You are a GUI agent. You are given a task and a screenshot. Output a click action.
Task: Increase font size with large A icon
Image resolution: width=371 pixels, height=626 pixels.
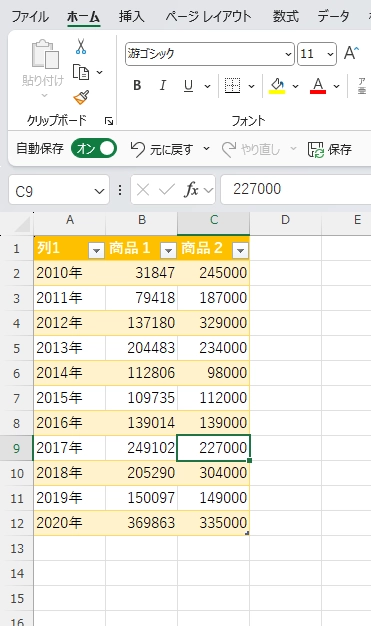[x=351, y=53]
